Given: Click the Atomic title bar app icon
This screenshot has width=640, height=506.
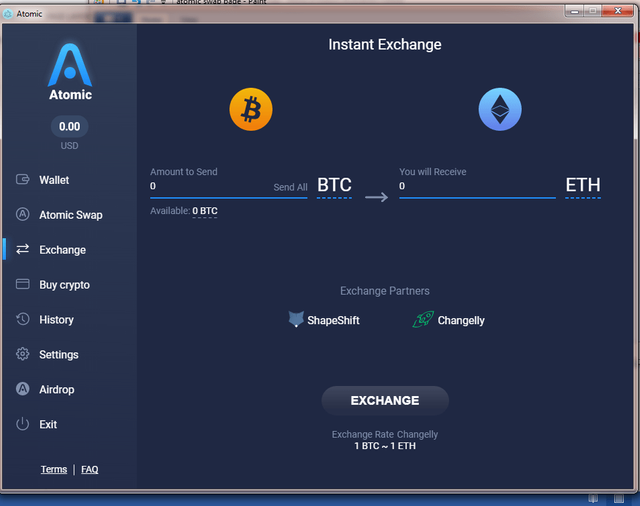Looking at the screenshot, I should [x=8, y=14].
